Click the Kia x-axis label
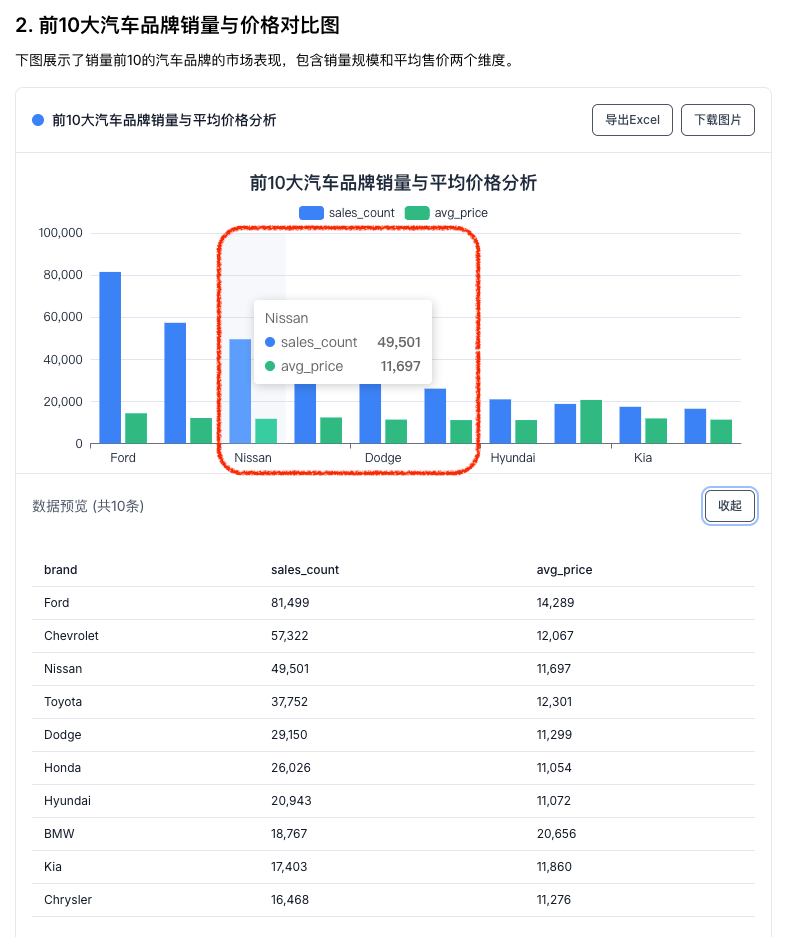The width and height of the screenshot is (791, 937). pos(643,458)
